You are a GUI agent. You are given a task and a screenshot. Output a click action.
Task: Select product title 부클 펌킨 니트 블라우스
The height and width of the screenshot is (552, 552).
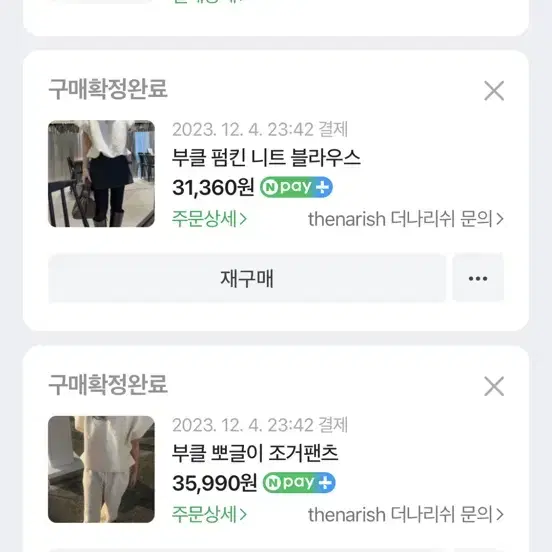(x=266, y=158)
